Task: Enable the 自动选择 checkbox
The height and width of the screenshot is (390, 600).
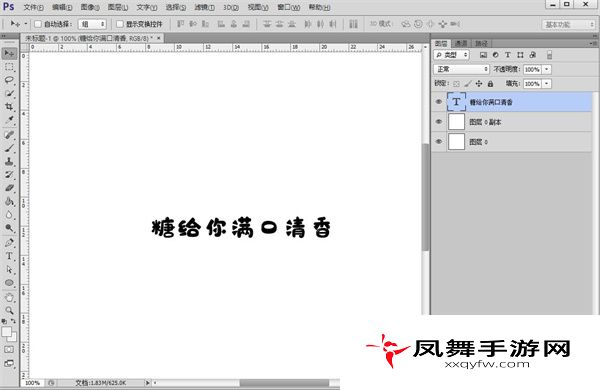Action: pyautogui.click(x=38, y=24)
